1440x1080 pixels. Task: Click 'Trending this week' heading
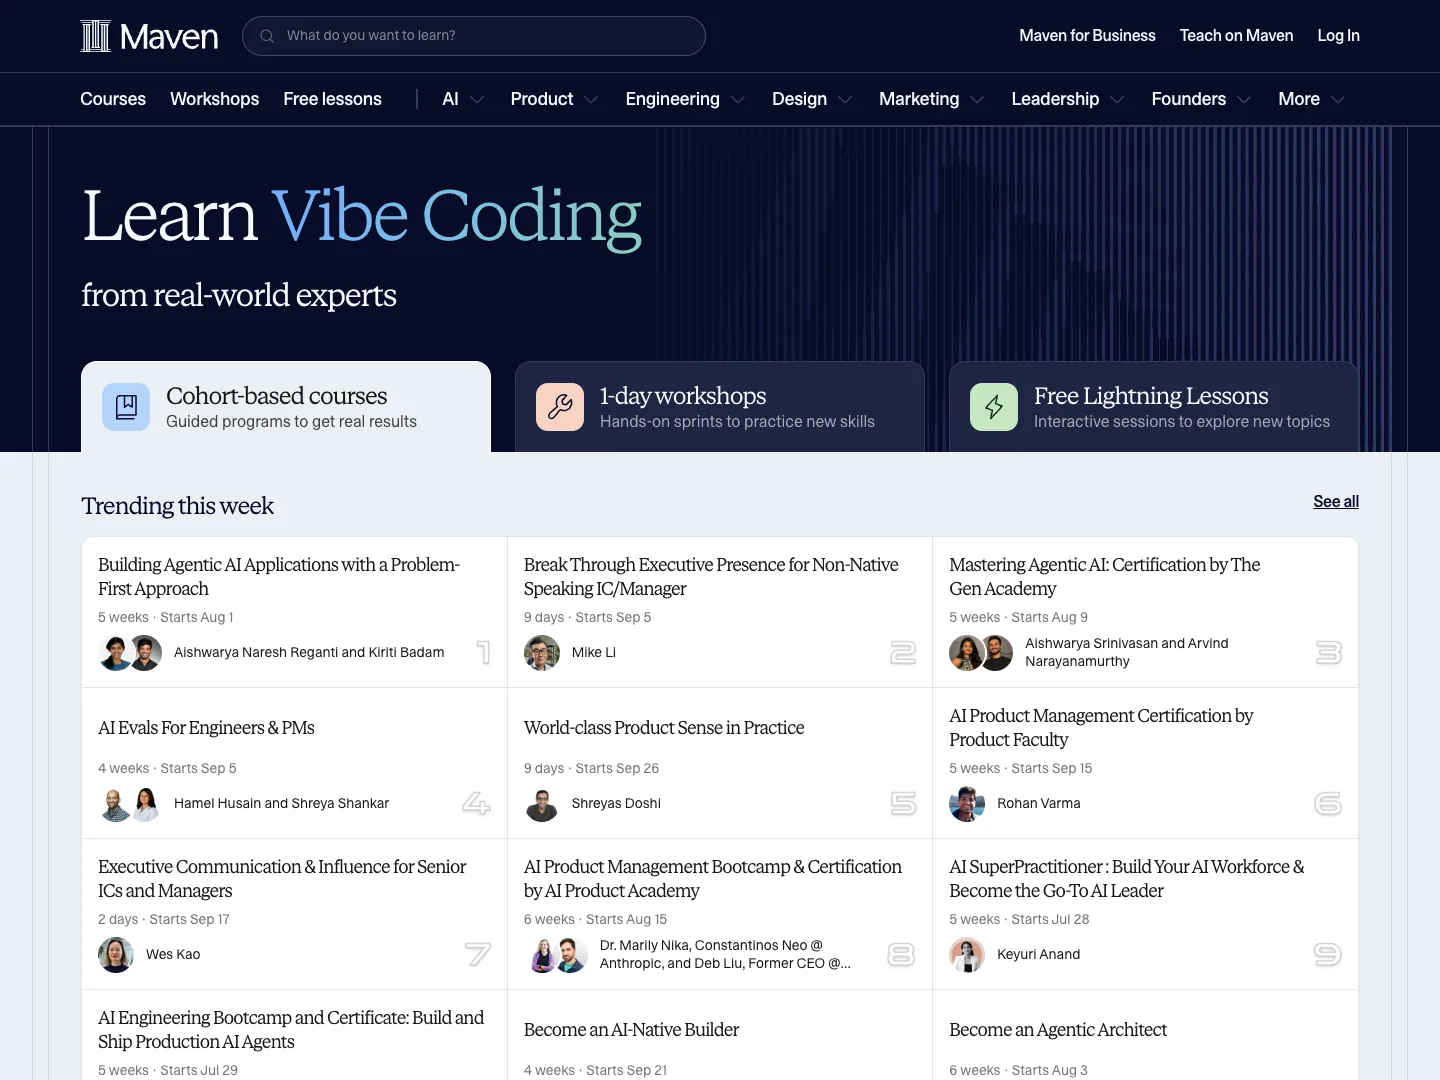coord(177,506)
